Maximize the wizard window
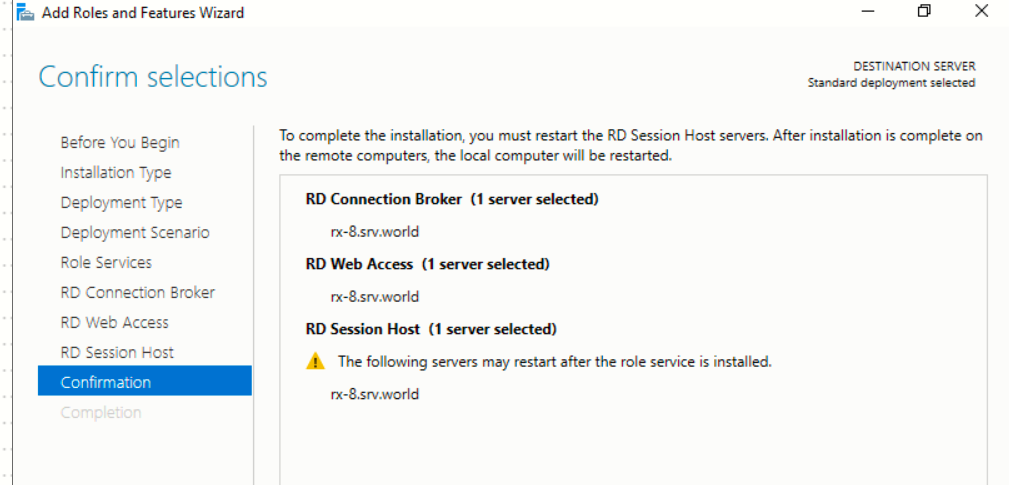 [x=924, y=12]
